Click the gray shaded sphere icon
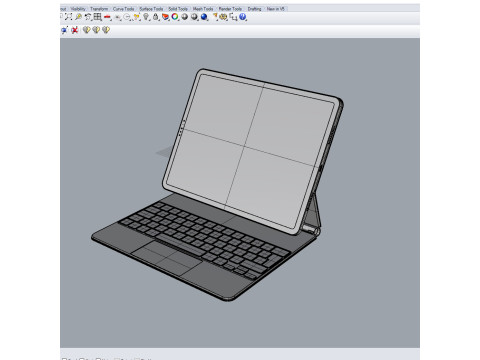Screen dimensions: 480x360 point(185,17)
